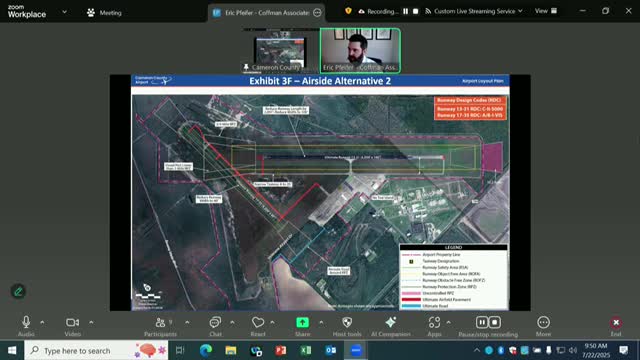Click Recording status label
Image resolution: width=640 pixels, height=360 pixels.
[382, 11]
